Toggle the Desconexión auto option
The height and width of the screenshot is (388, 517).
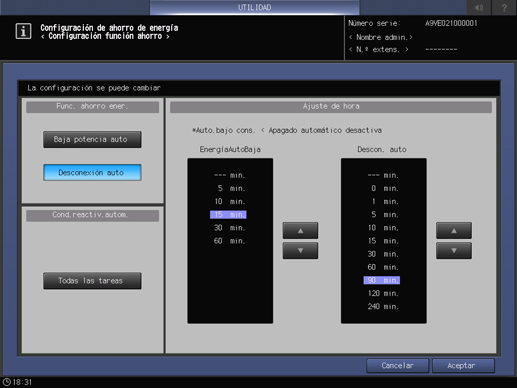point(92,172)
